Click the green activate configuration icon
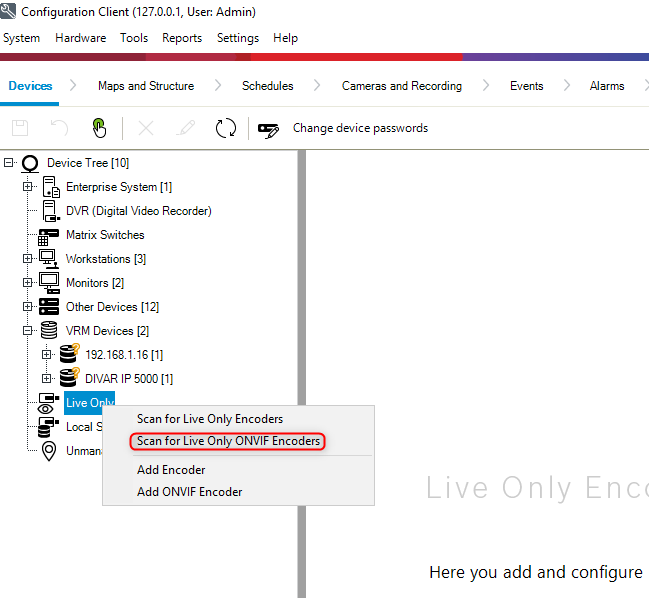The width and height of the screenshot is (649, 598). click(98, 128)
